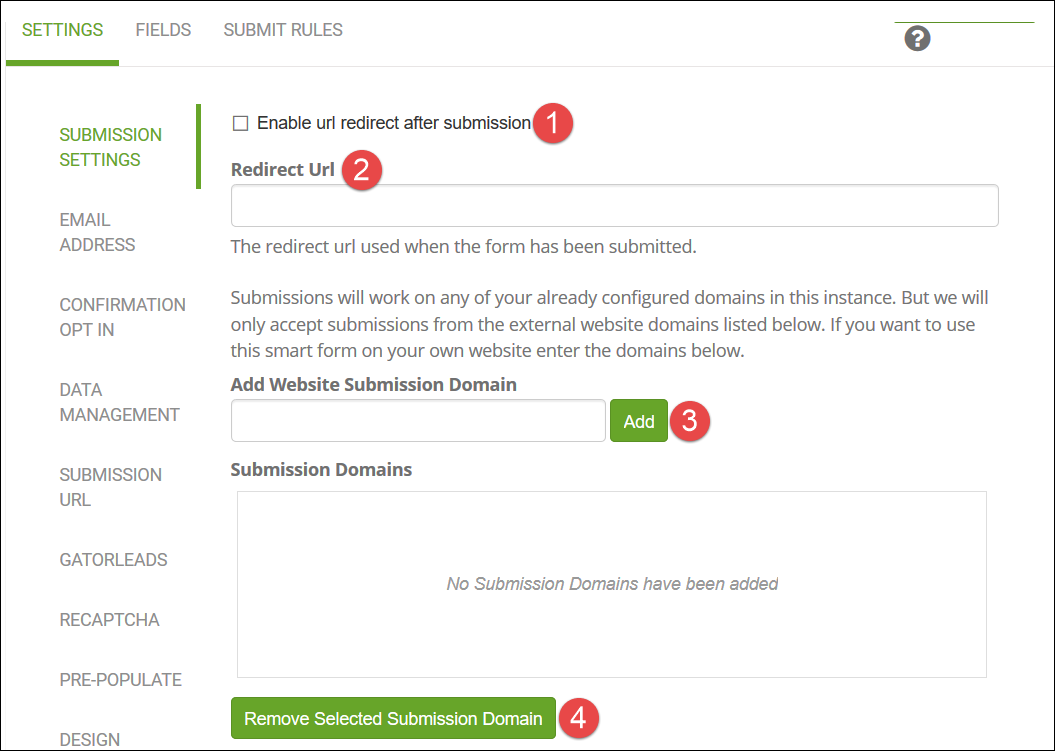Select Submission URL in sidebar

point(110,487)
